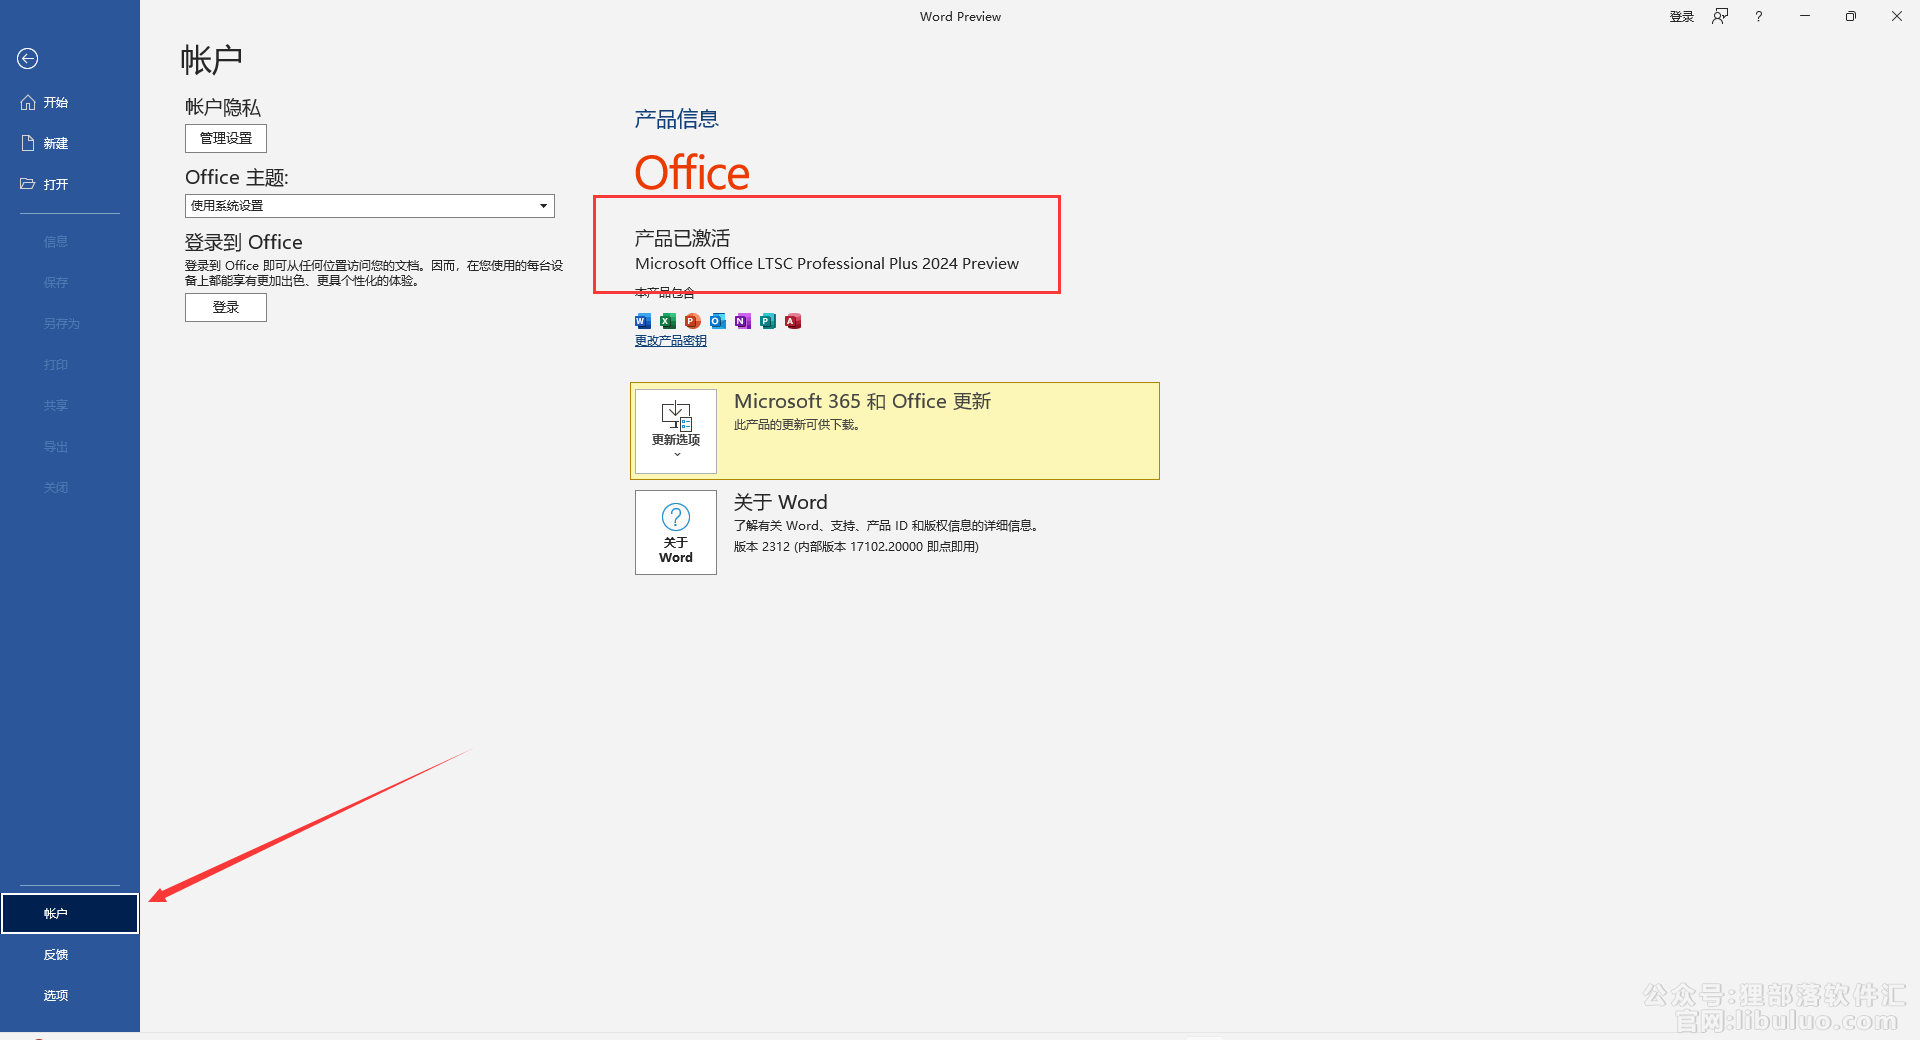Image resolution: width=1920 pixels, height=1040 pixels.
Task: Click the Outlook app icon
Action: point(718,321)
